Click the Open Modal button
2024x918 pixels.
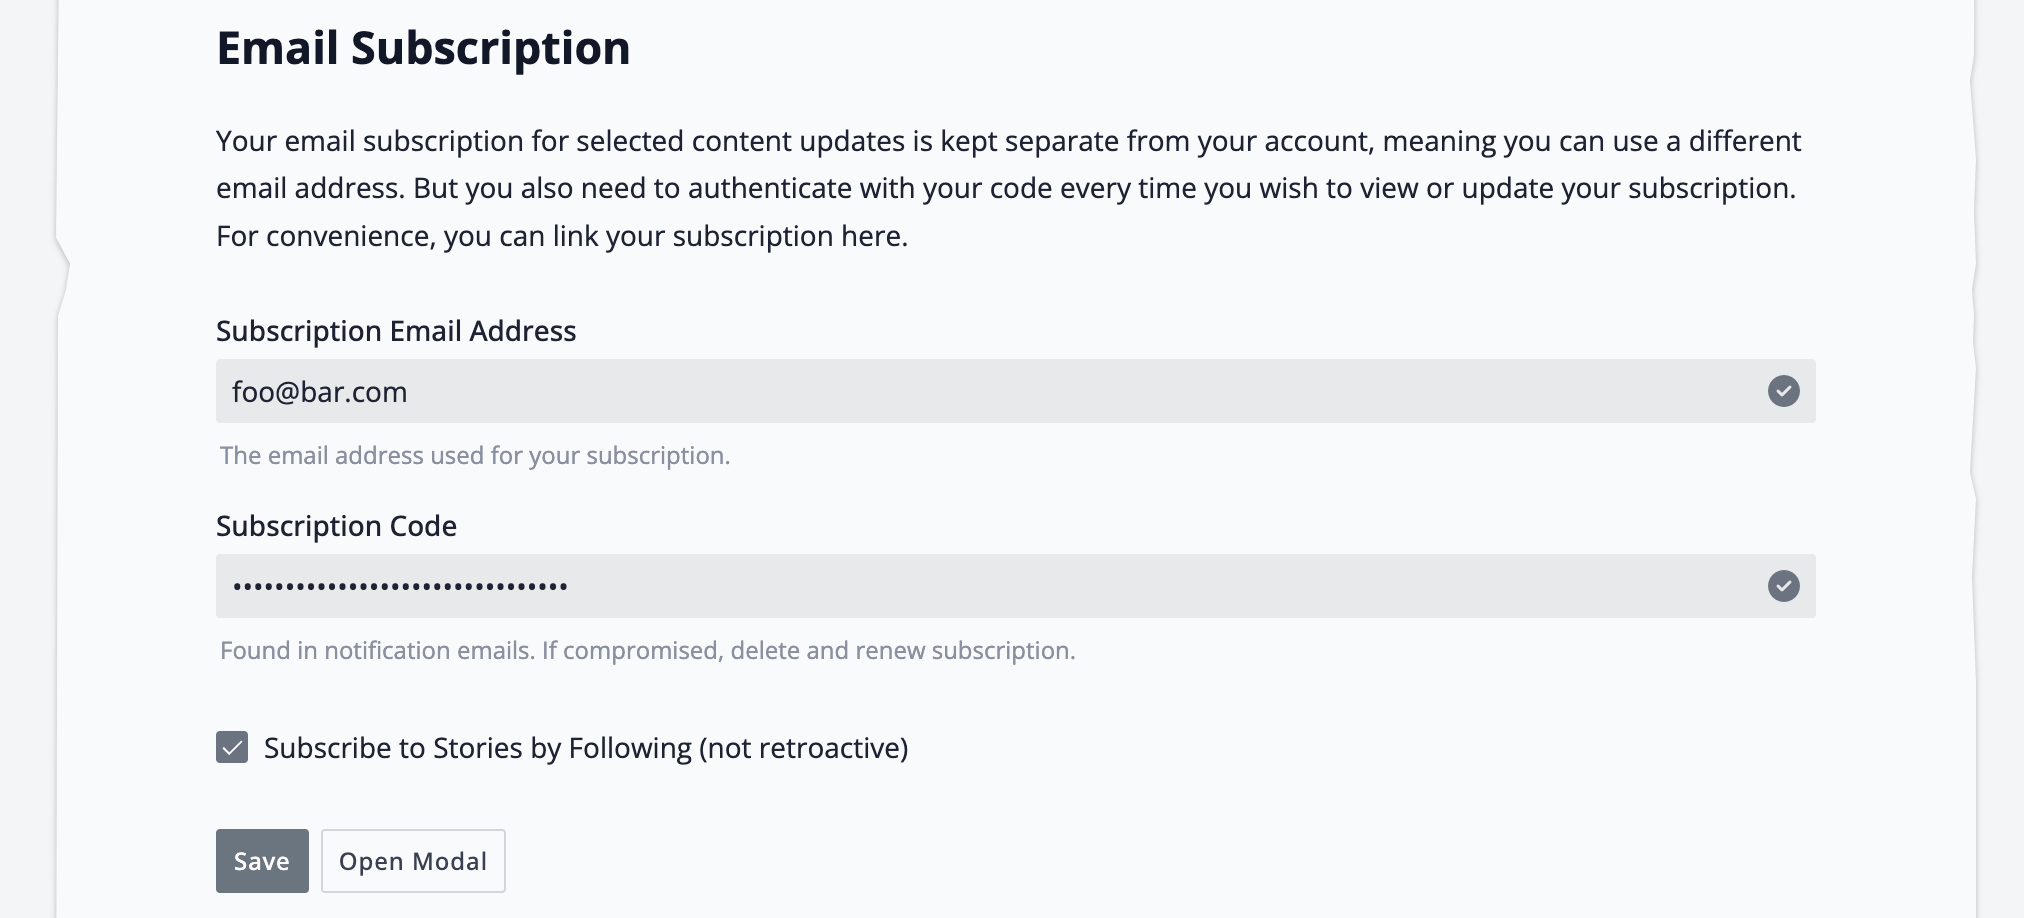413,861
